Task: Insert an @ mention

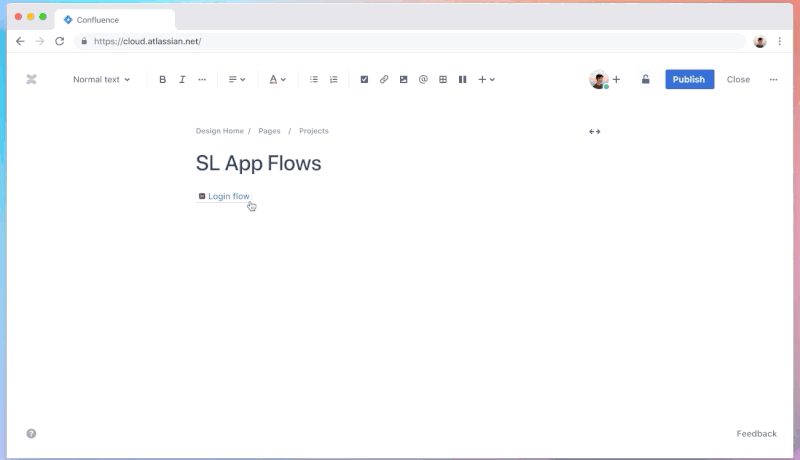Action: (423, 80)
